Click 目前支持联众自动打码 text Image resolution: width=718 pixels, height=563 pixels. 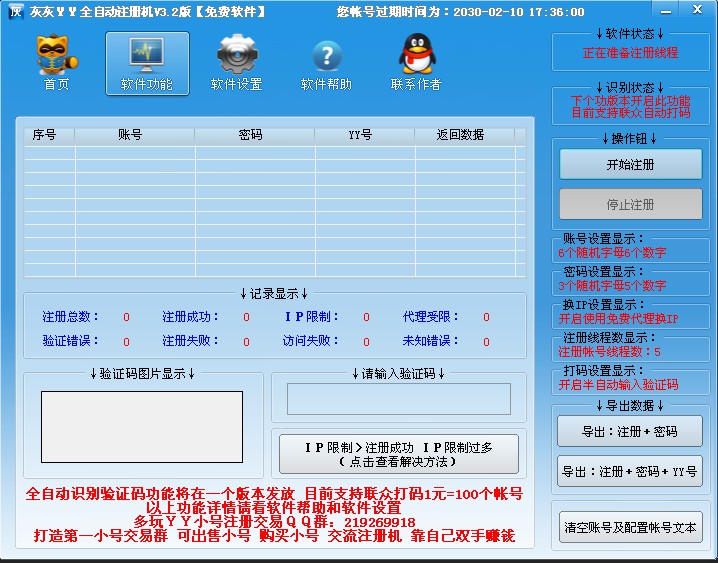630,113
